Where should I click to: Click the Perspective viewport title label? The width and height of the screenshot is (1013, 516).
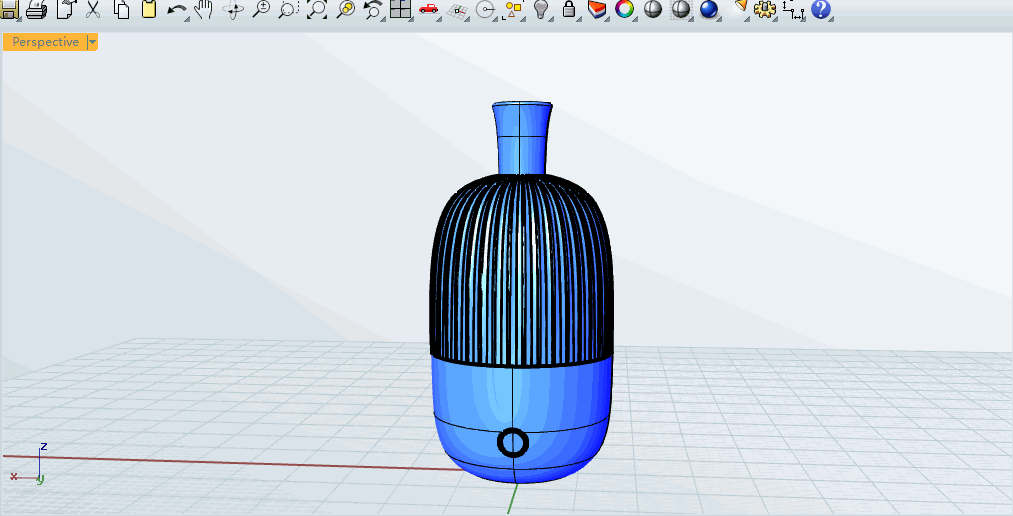coord(45,42)
